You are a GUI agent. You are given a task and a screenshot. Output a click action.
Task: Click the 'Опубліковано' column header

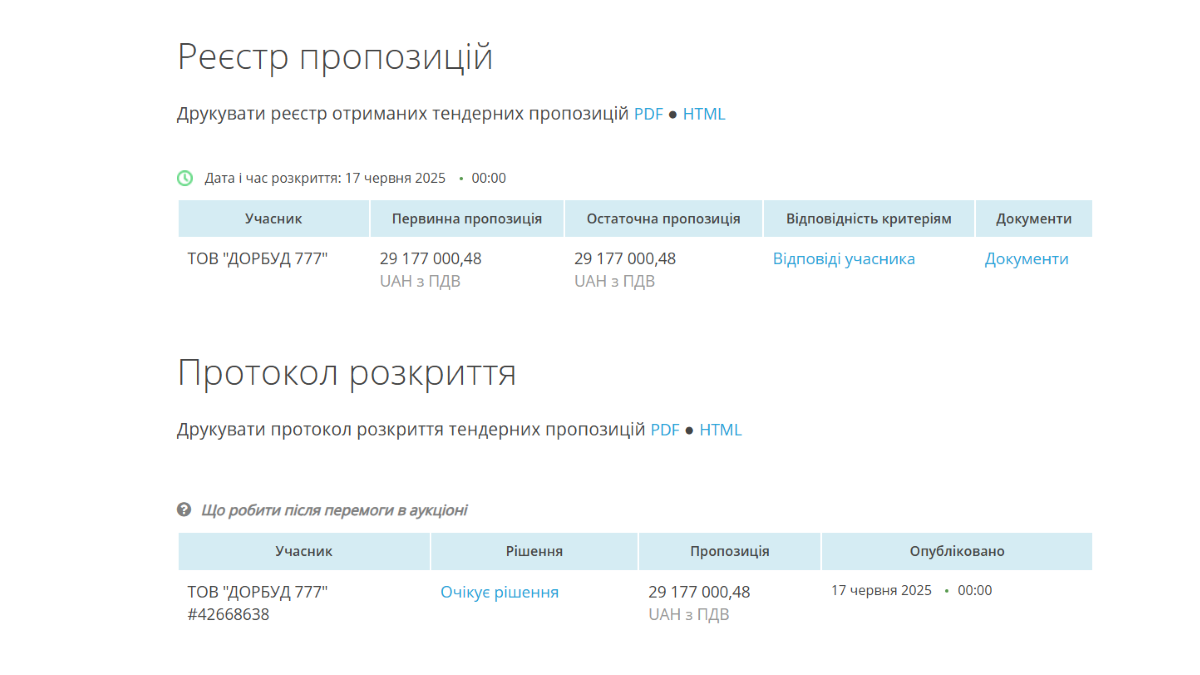956,551
